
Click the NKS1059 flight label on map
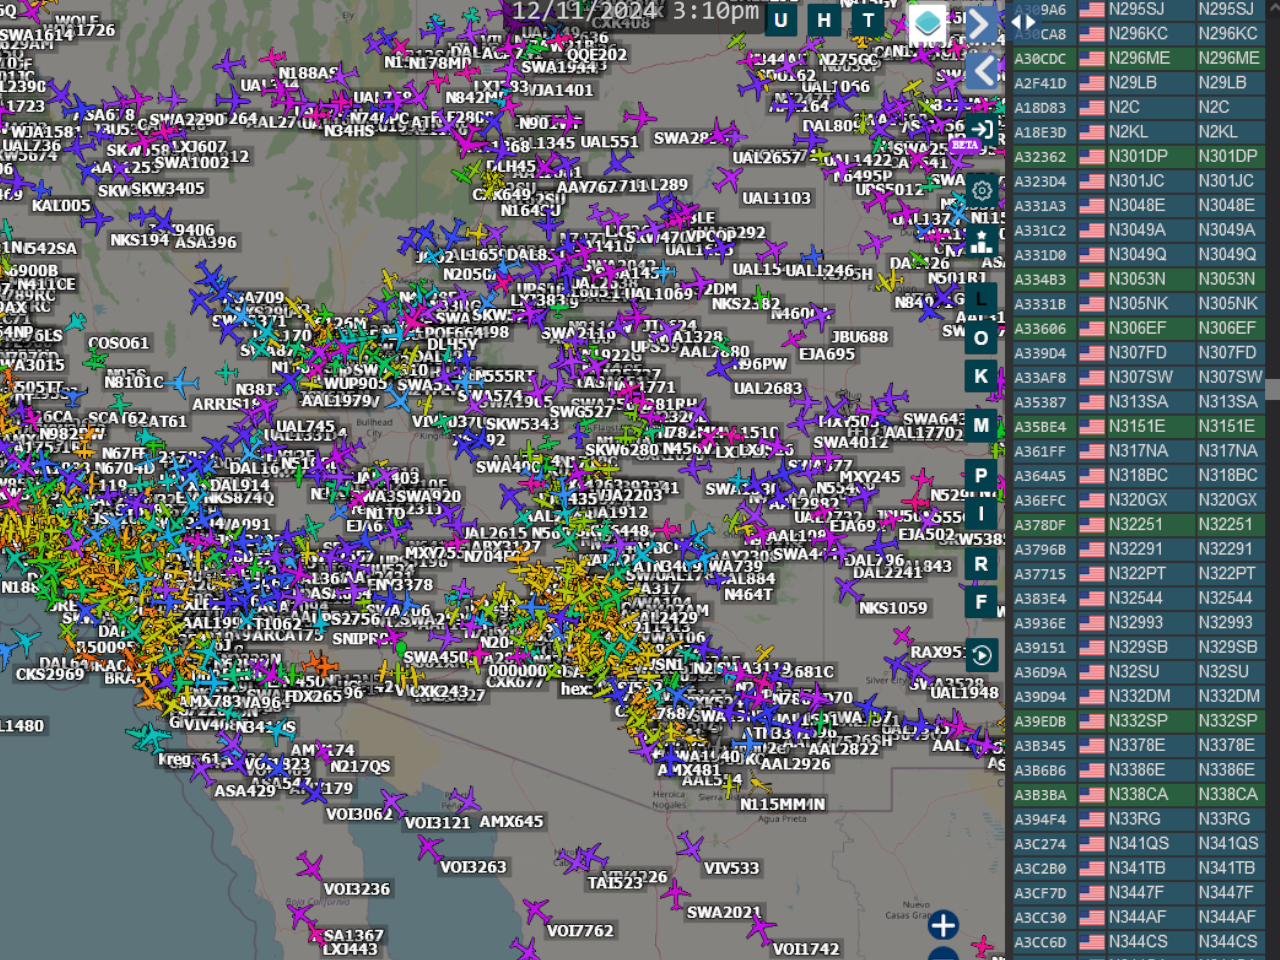click(x=893, y=607)
